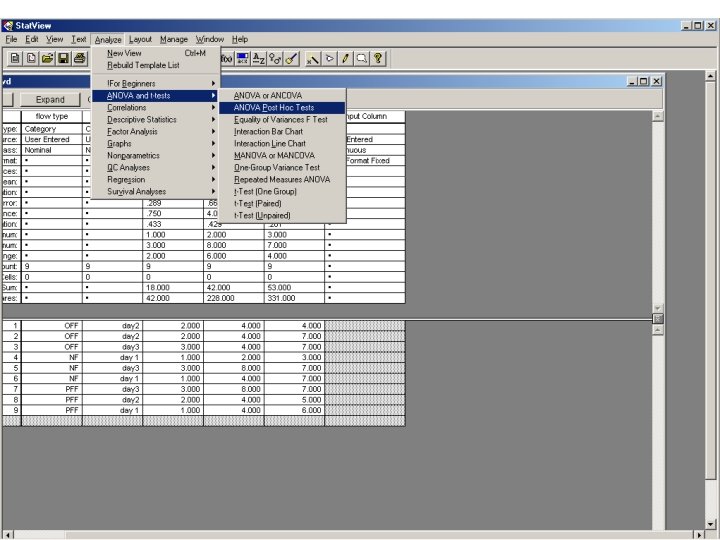This screenshot has width=720, height=540.
Task: Click the flow type column header
Action: [x=52, y=116]
